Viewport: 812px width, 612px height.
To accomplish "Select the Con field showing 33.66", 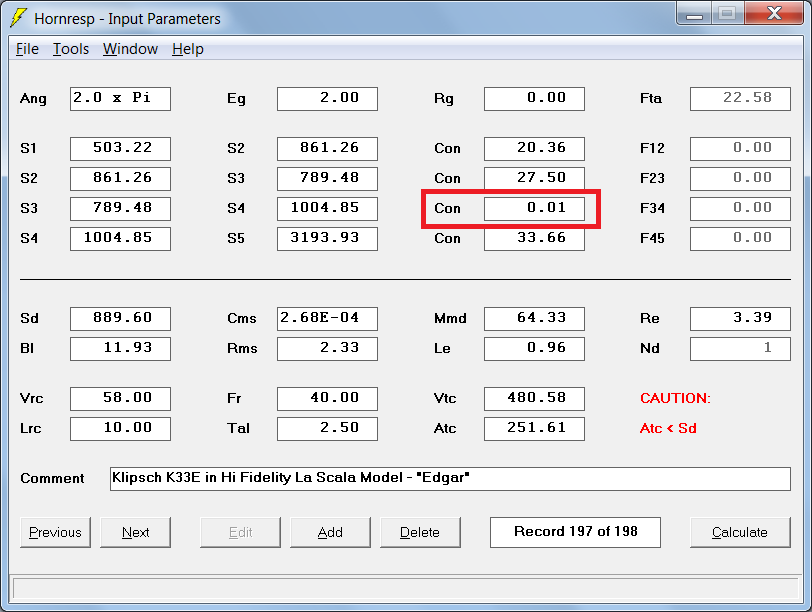I will 534,239.
